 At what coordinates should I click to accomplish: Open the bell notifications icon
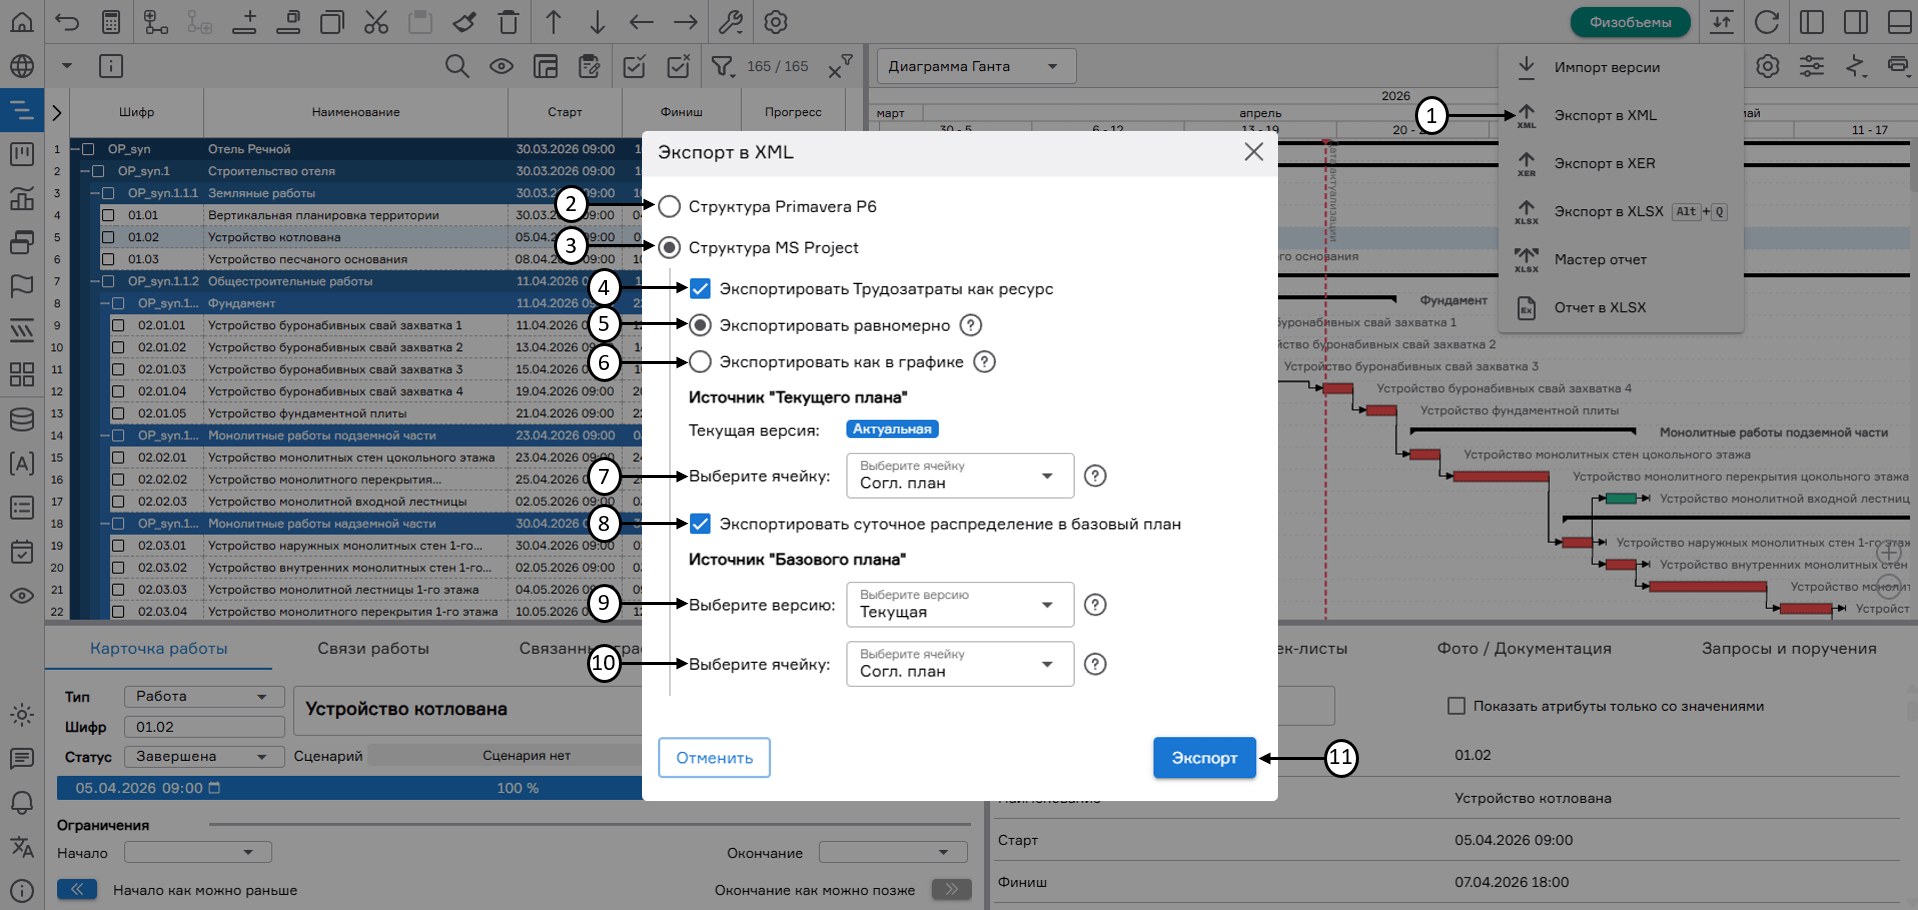click(x=22, y=803)
